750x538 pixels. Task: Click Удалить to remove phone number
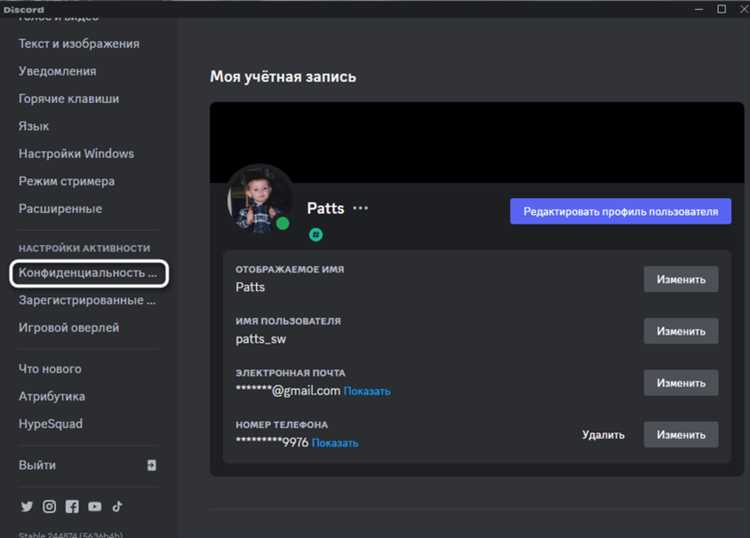tap(603, 435)
